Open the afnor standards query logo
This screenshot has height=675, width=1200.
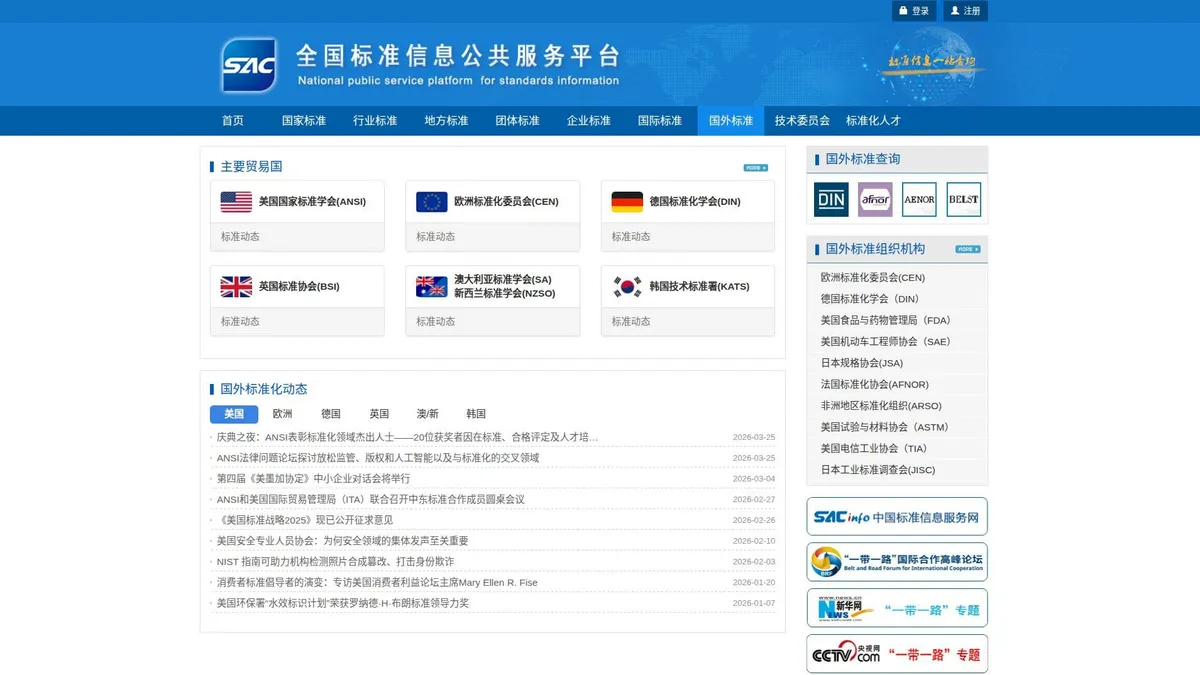[x=875, y=199]
